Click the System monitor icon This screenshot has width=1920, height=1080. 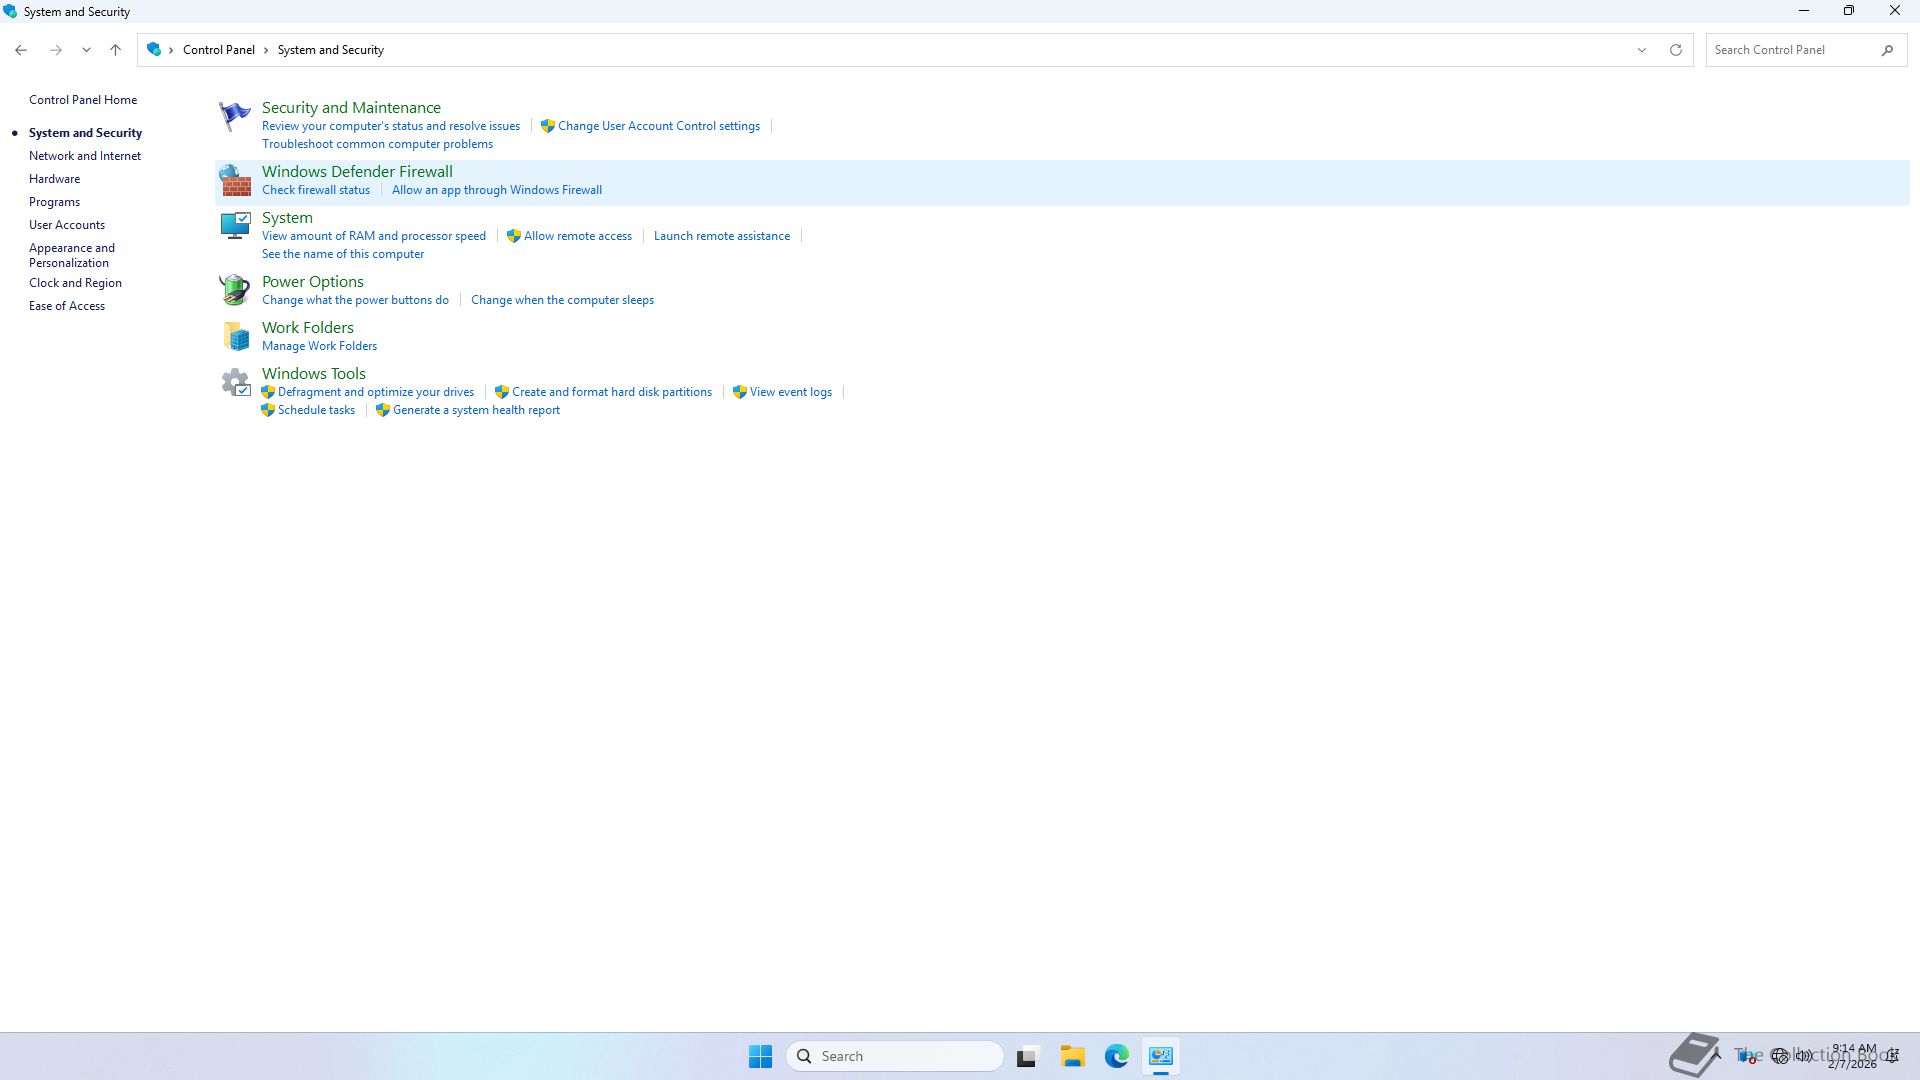pos(235,226)
